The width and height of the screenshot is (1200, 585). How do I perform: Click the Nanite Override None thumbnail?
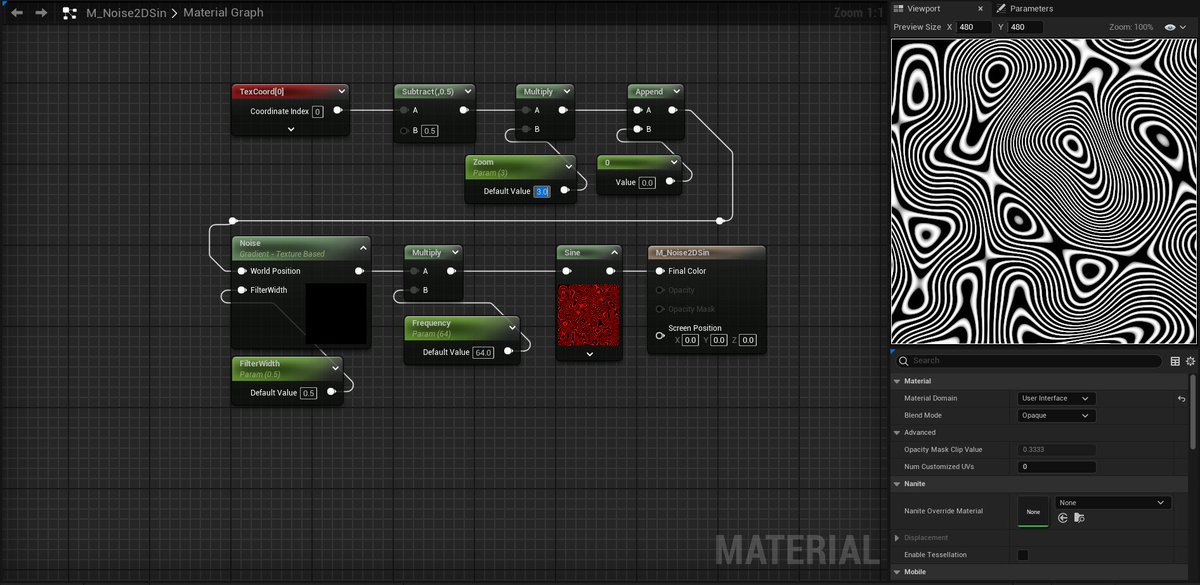click(1033, 511)
